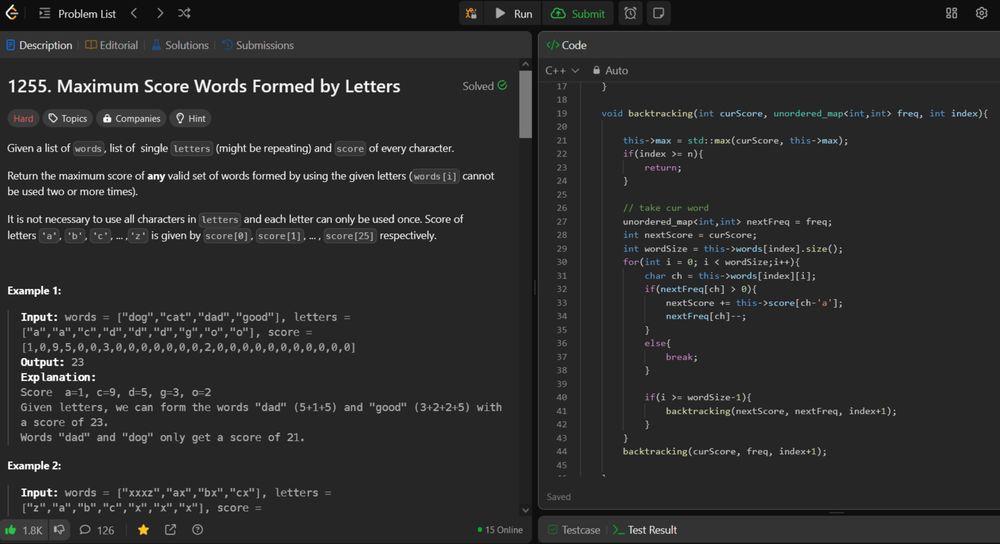Like the problem thumbs up icon
This screenshot has height=544, width=1000.
[24, 530]
